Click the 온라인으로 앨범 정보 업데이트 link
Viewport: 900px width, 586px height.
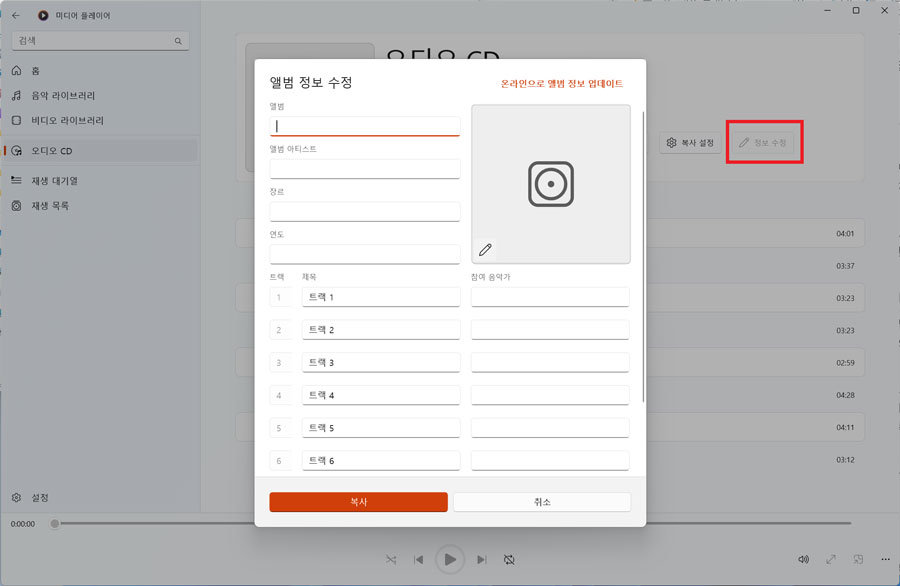[x=561, y=84]
